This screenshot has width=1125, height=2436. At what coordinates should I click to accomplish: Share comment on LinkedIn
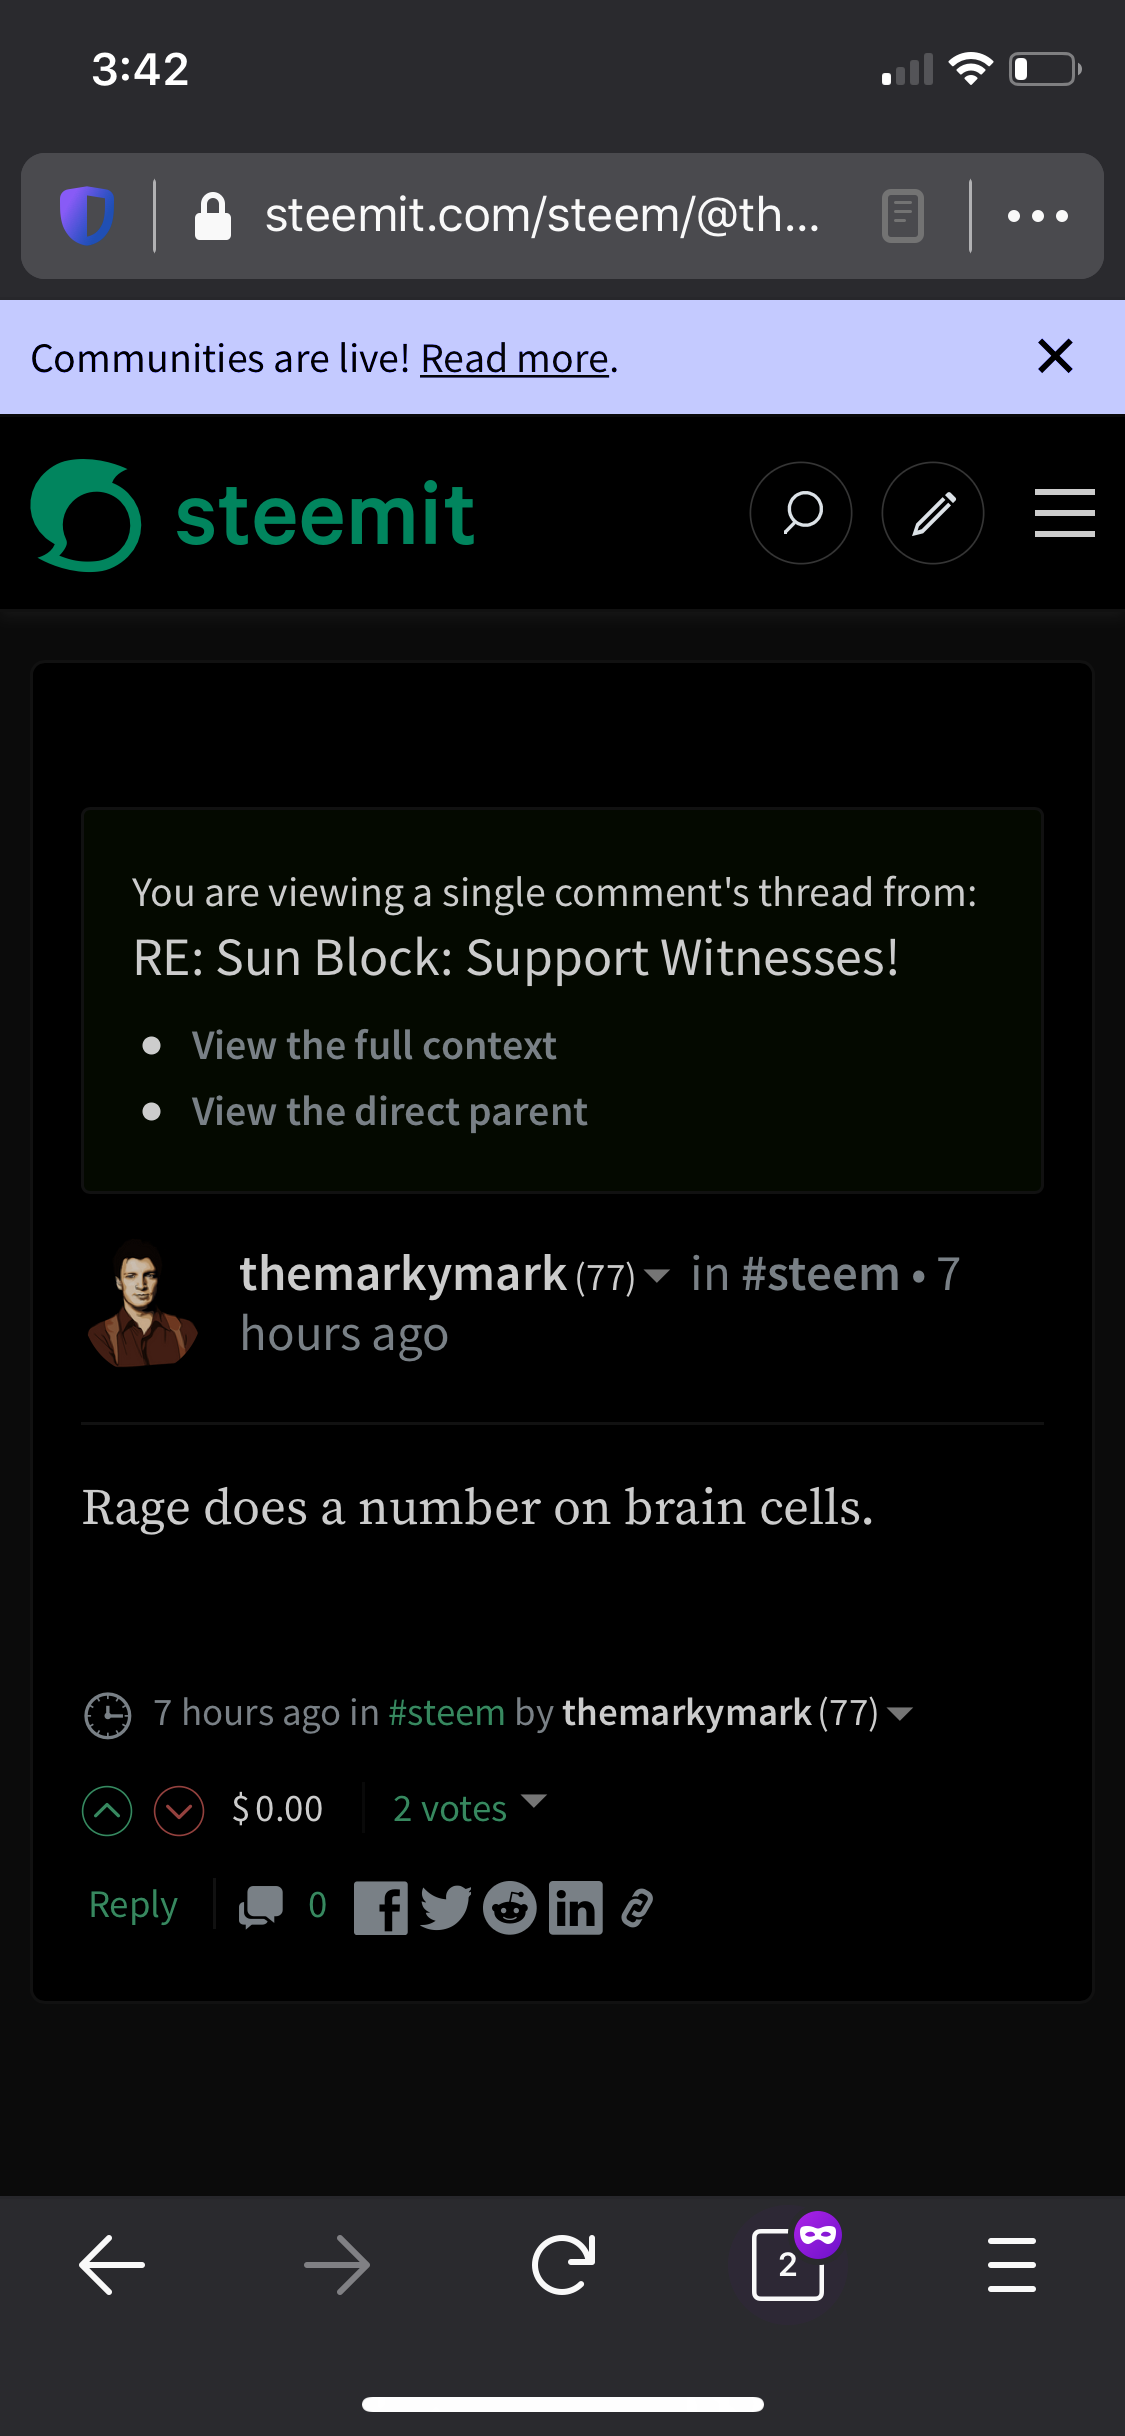(576, 1908)
